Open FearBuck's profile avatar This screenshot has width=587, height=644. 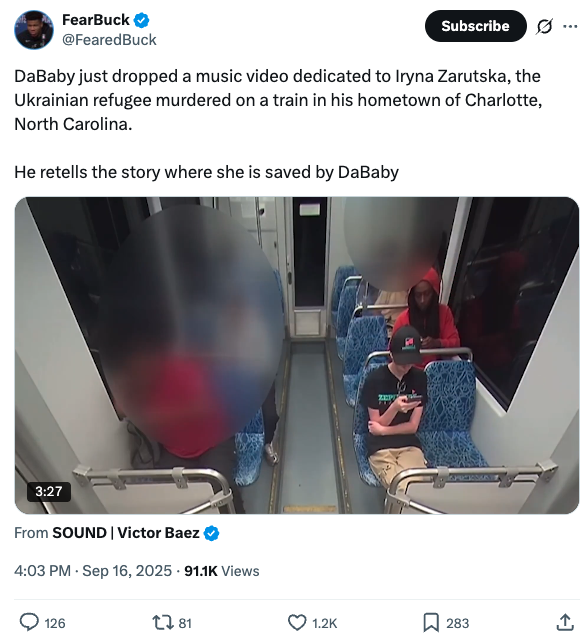34,30
